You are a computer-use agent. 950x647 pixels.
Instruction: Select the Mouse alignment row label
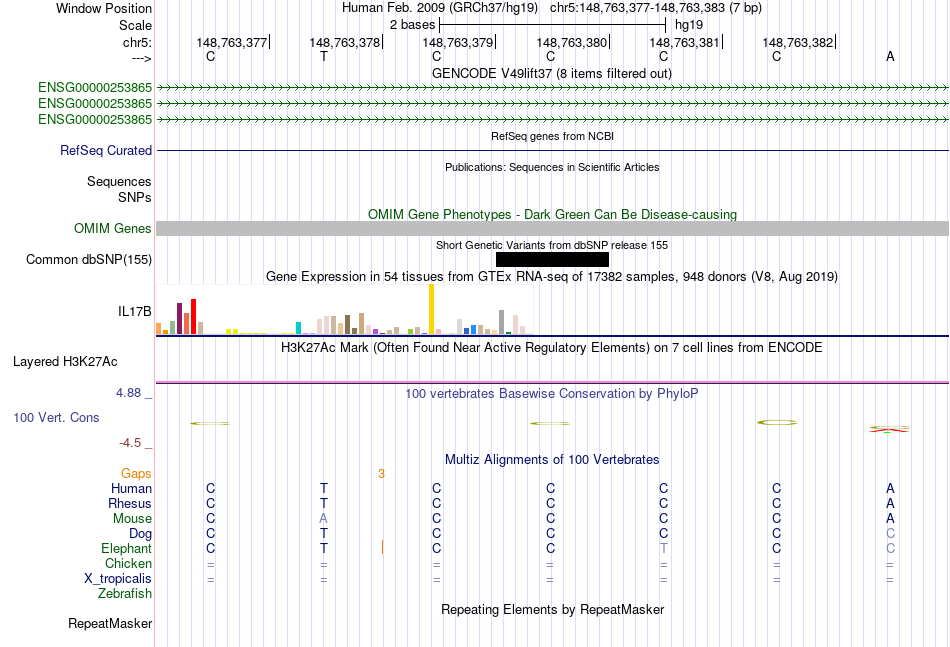coord(132,519)
